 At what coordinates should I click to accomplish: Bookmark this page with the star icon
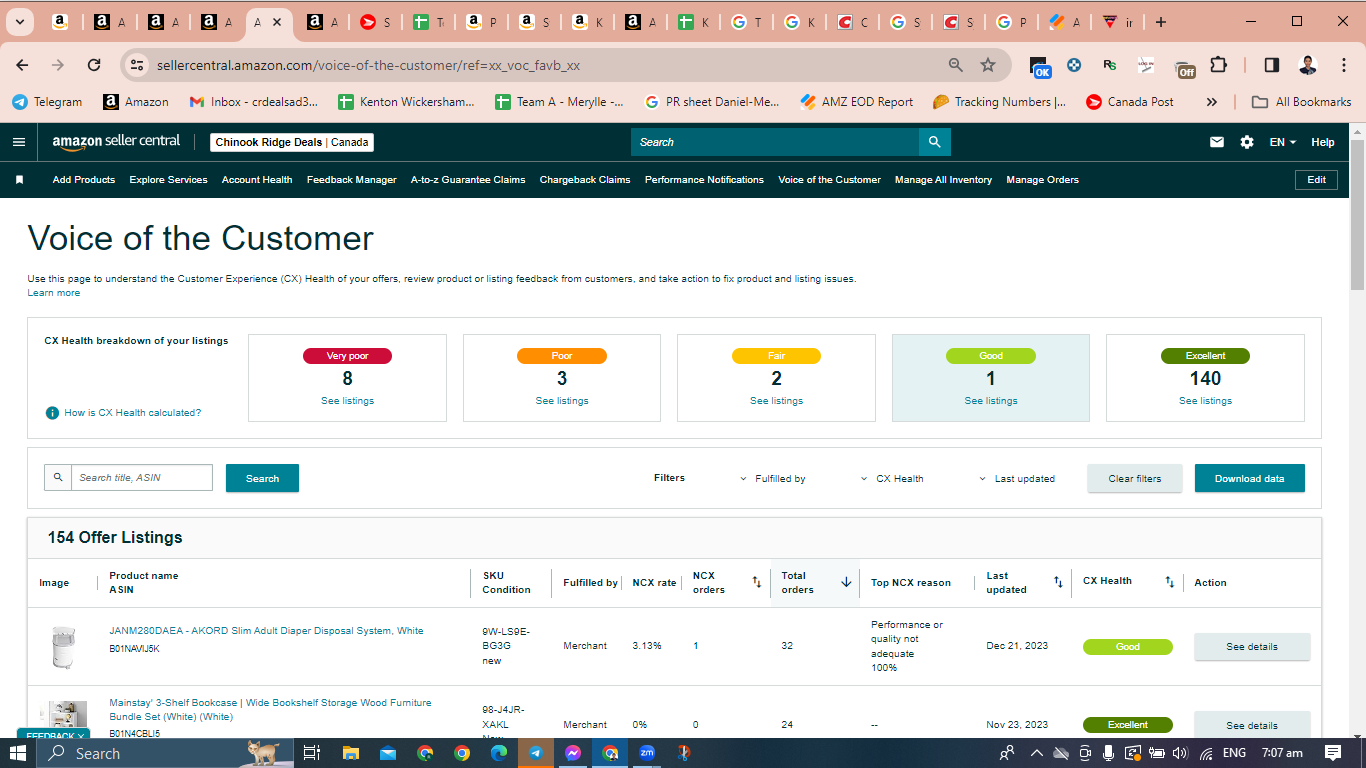click(x=988, y=65)
